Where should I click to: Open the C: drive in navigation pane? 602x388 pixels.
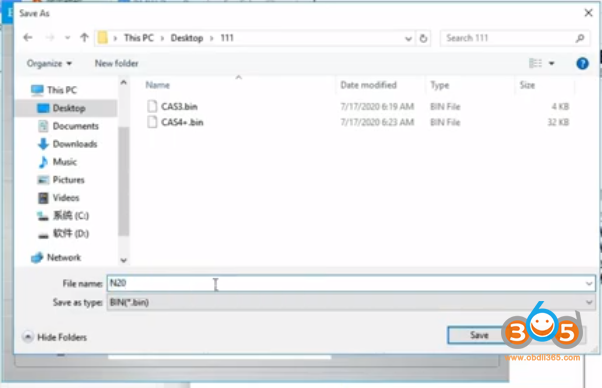(x=71, y=216)
